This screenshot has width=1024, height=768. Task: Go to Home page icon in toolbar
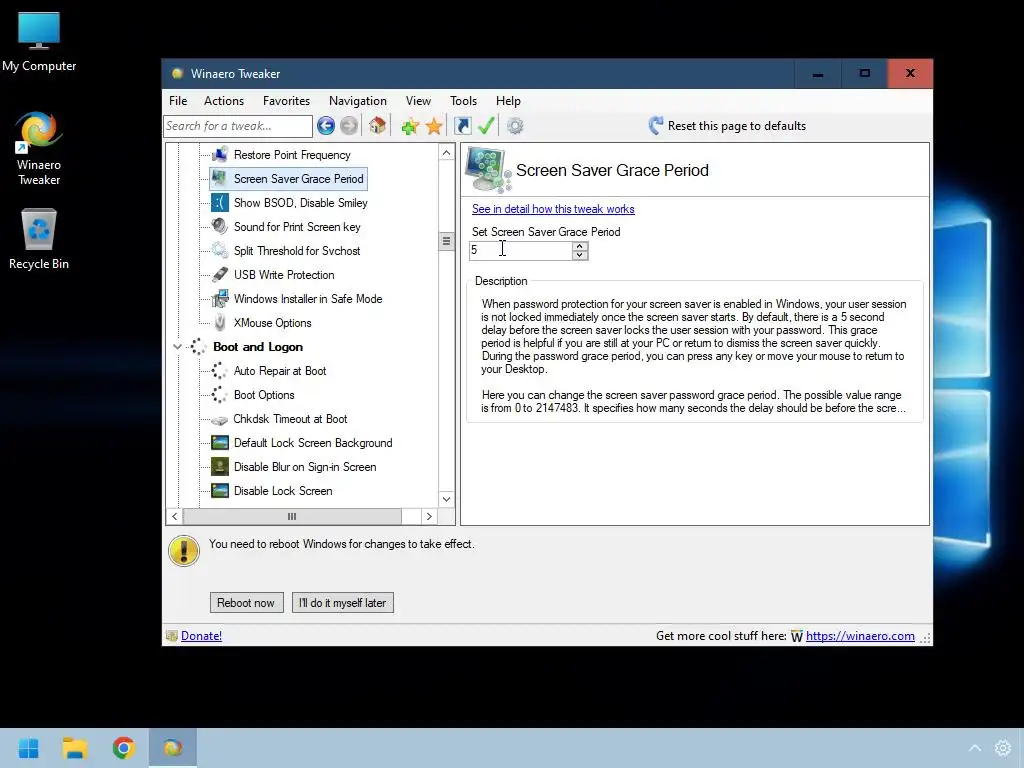point(377,125)
